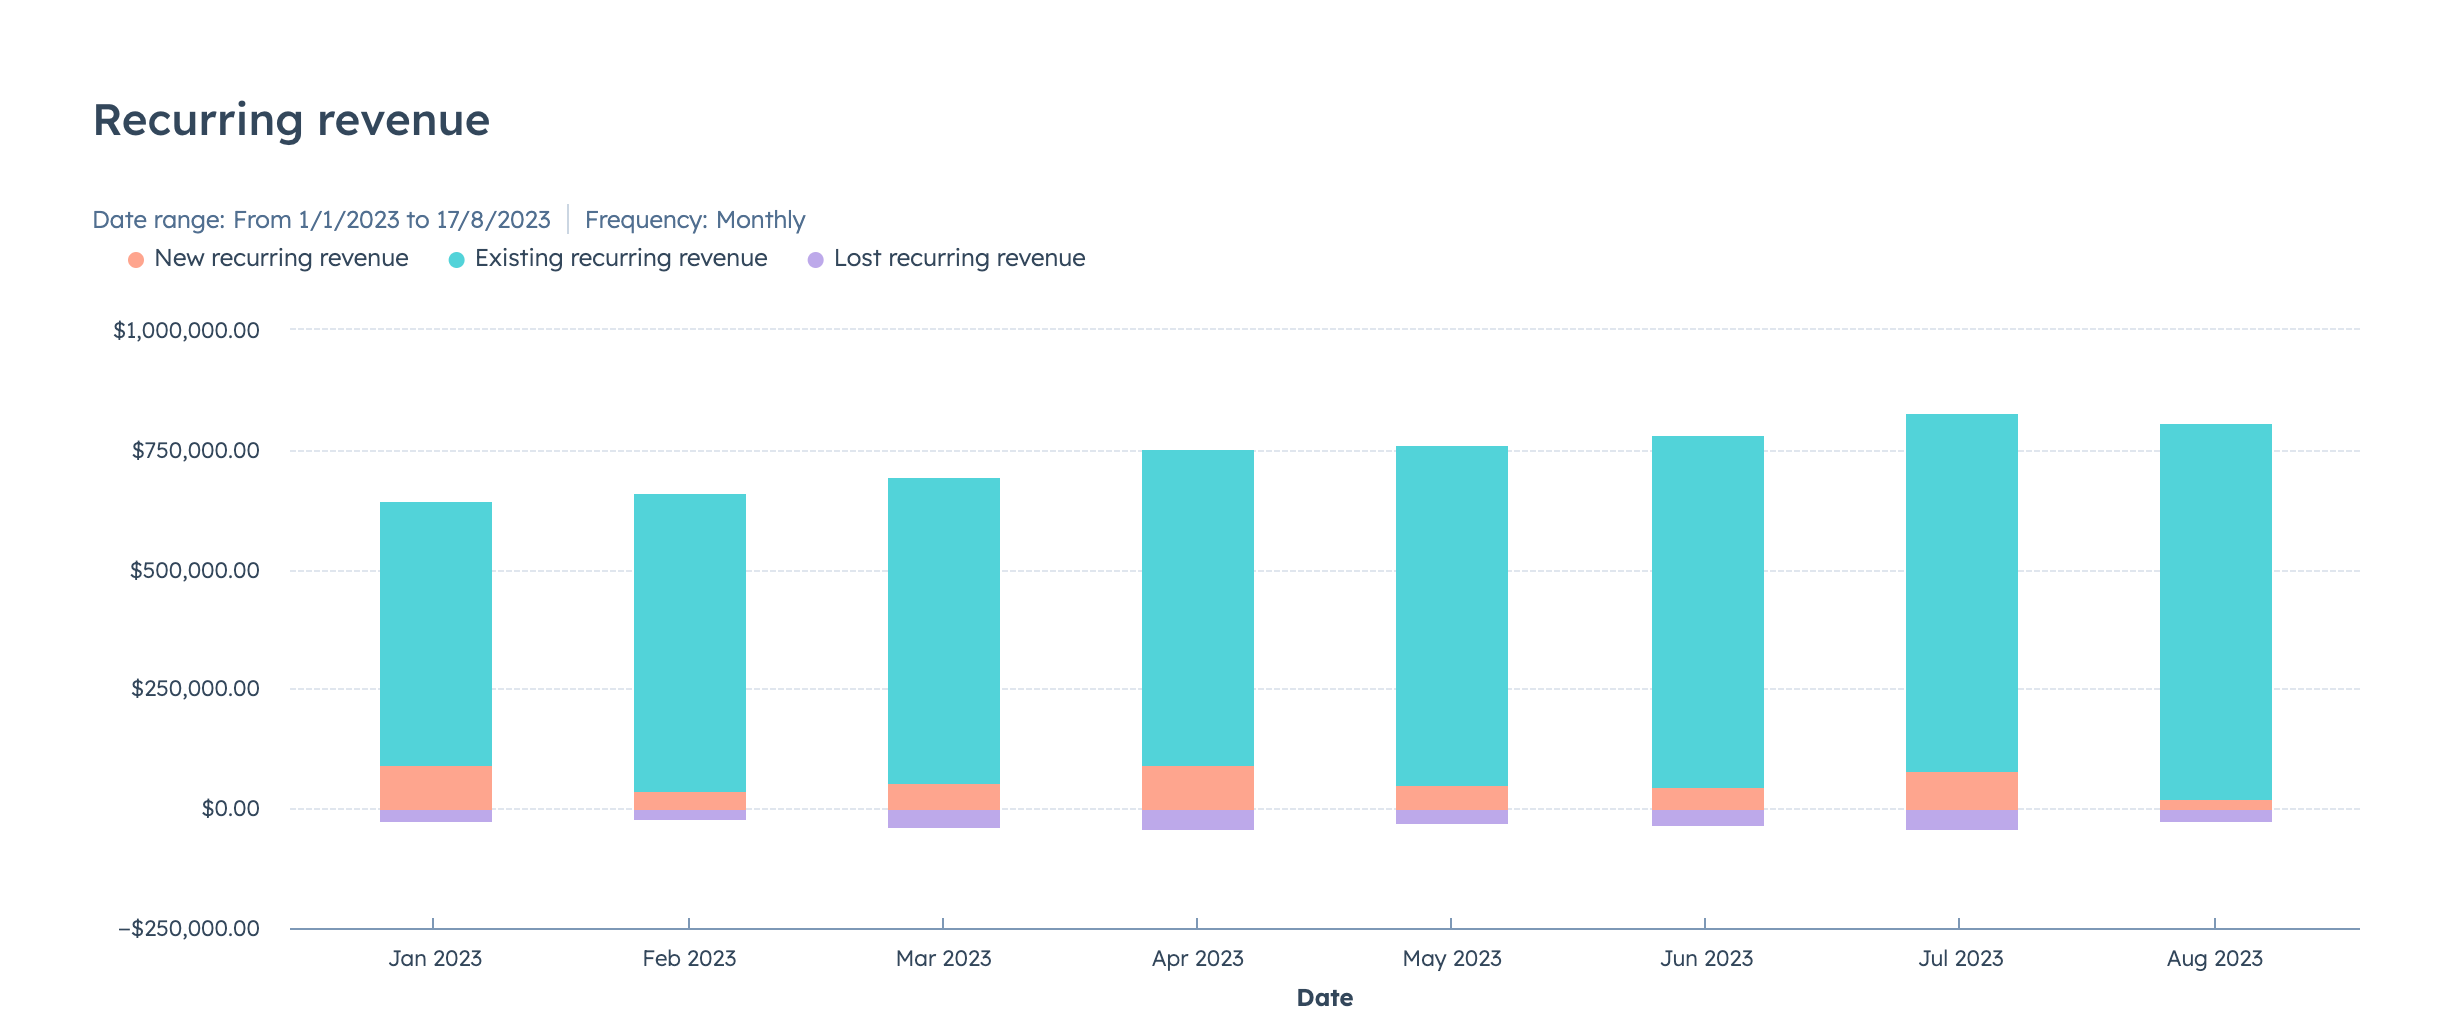Click the Date axis title

pyautogui.click(x=1325, y=998)
